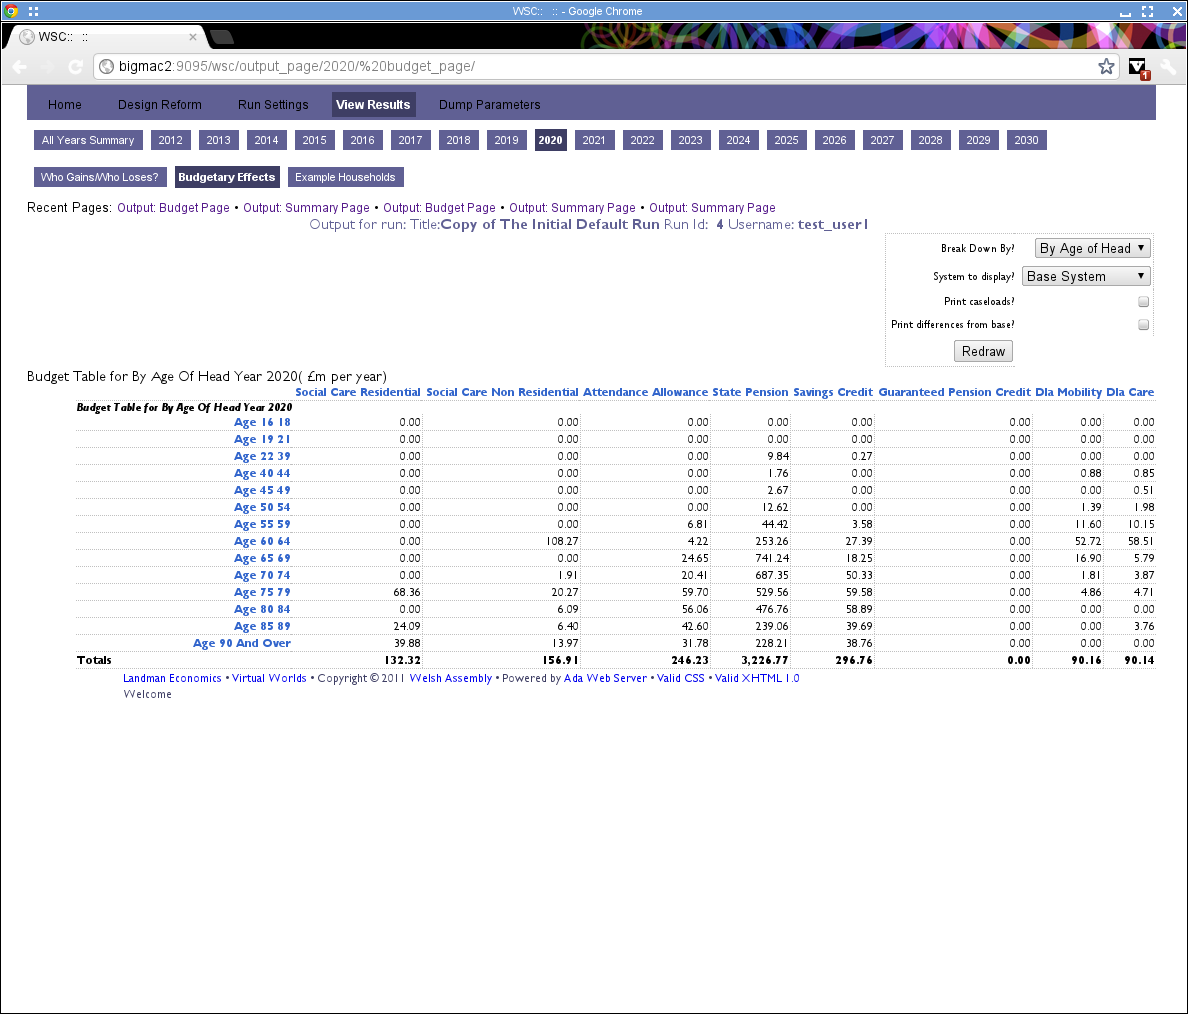This screenshot has width=1188, height=1014.
Task: Reload the page with the refresh icon
Action: [75, 67]
